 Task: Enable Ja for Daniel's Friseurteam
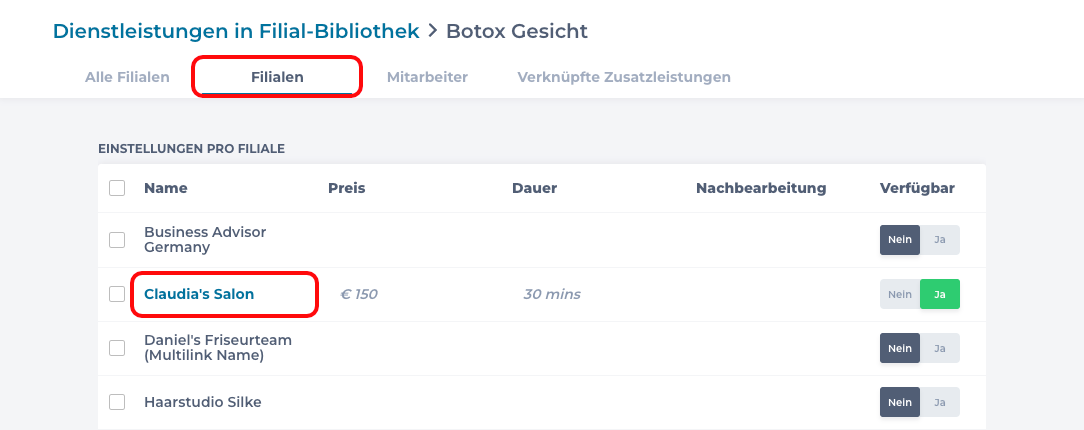tap(939, 348)
